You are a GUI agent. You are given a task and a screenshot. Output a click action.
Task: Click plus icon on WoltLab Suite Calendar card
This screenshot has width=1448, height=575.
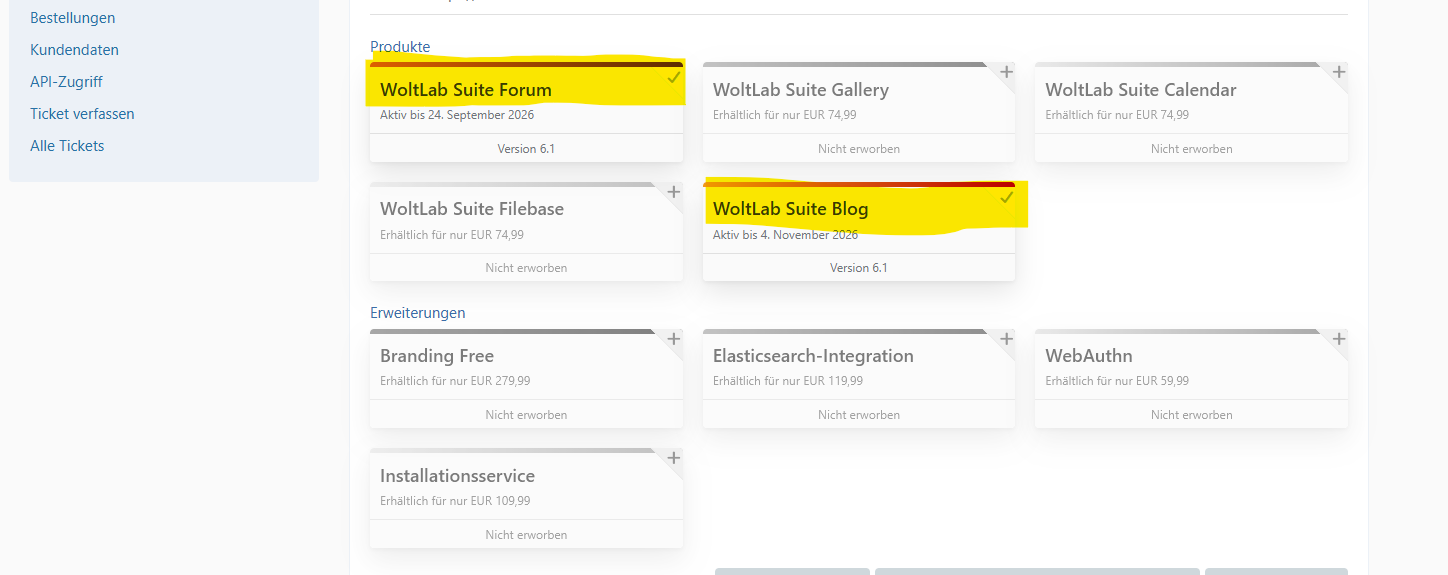[1338, 72]
